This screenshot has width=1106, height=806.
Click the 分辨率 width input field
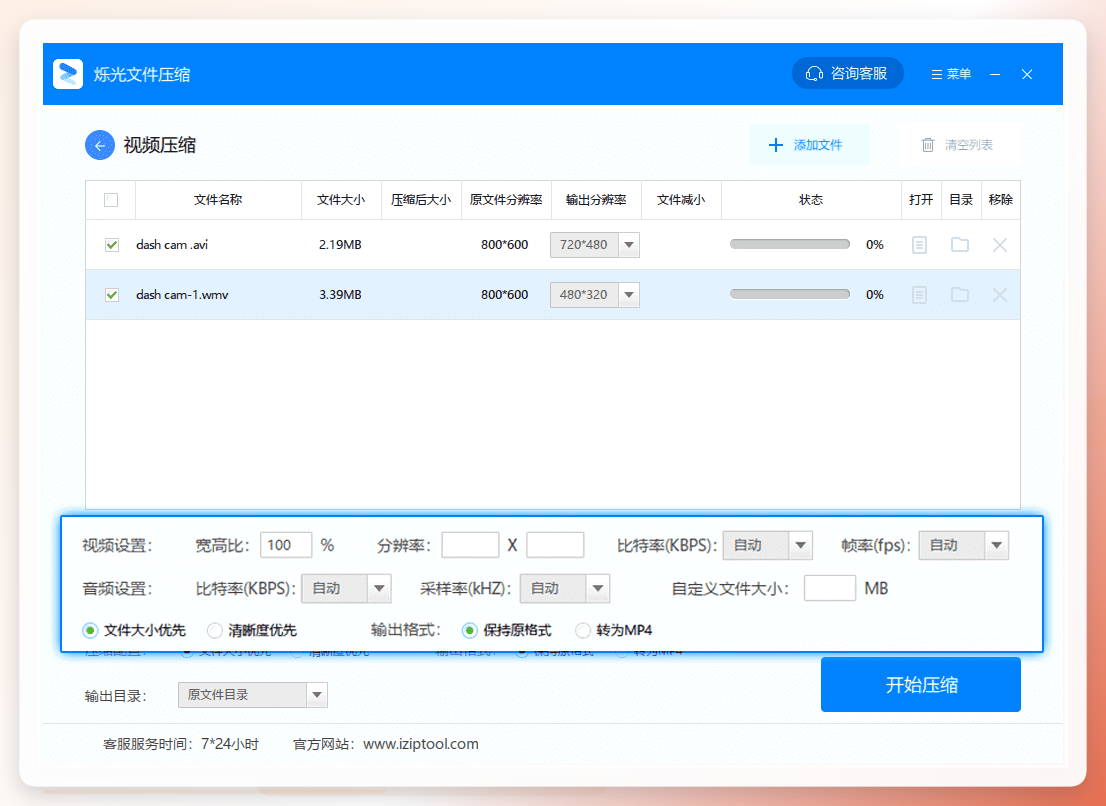[x=470, y=545]
